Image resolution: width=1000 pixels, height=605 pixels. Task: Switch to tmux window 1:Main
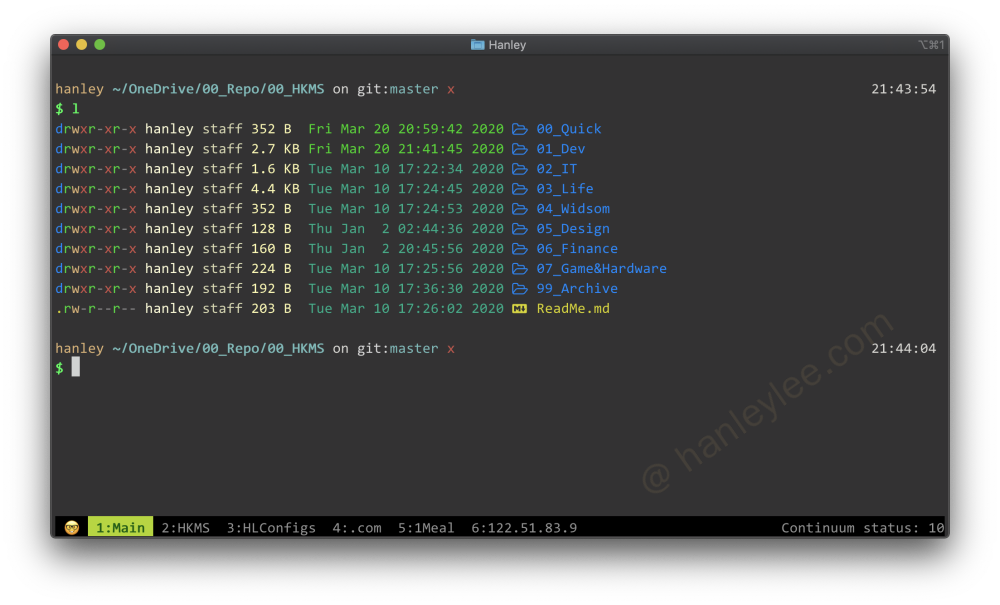pos(121,527)
